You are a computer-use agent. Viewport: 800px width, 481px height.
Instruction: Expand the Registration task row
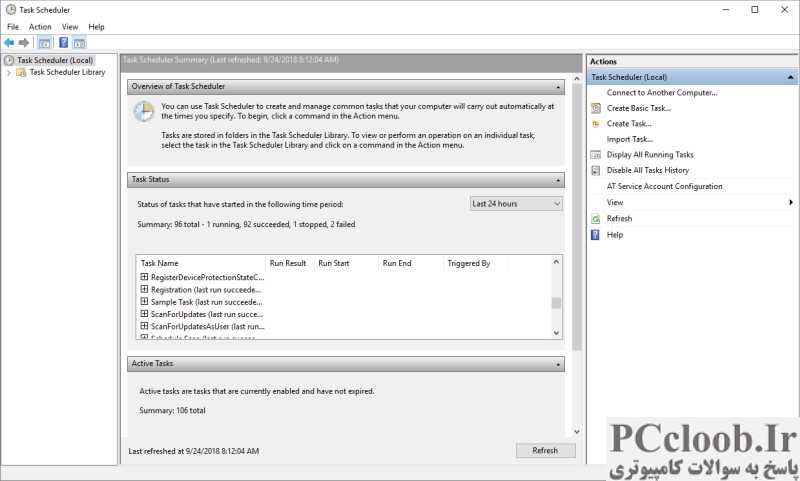tap(144, 289)
